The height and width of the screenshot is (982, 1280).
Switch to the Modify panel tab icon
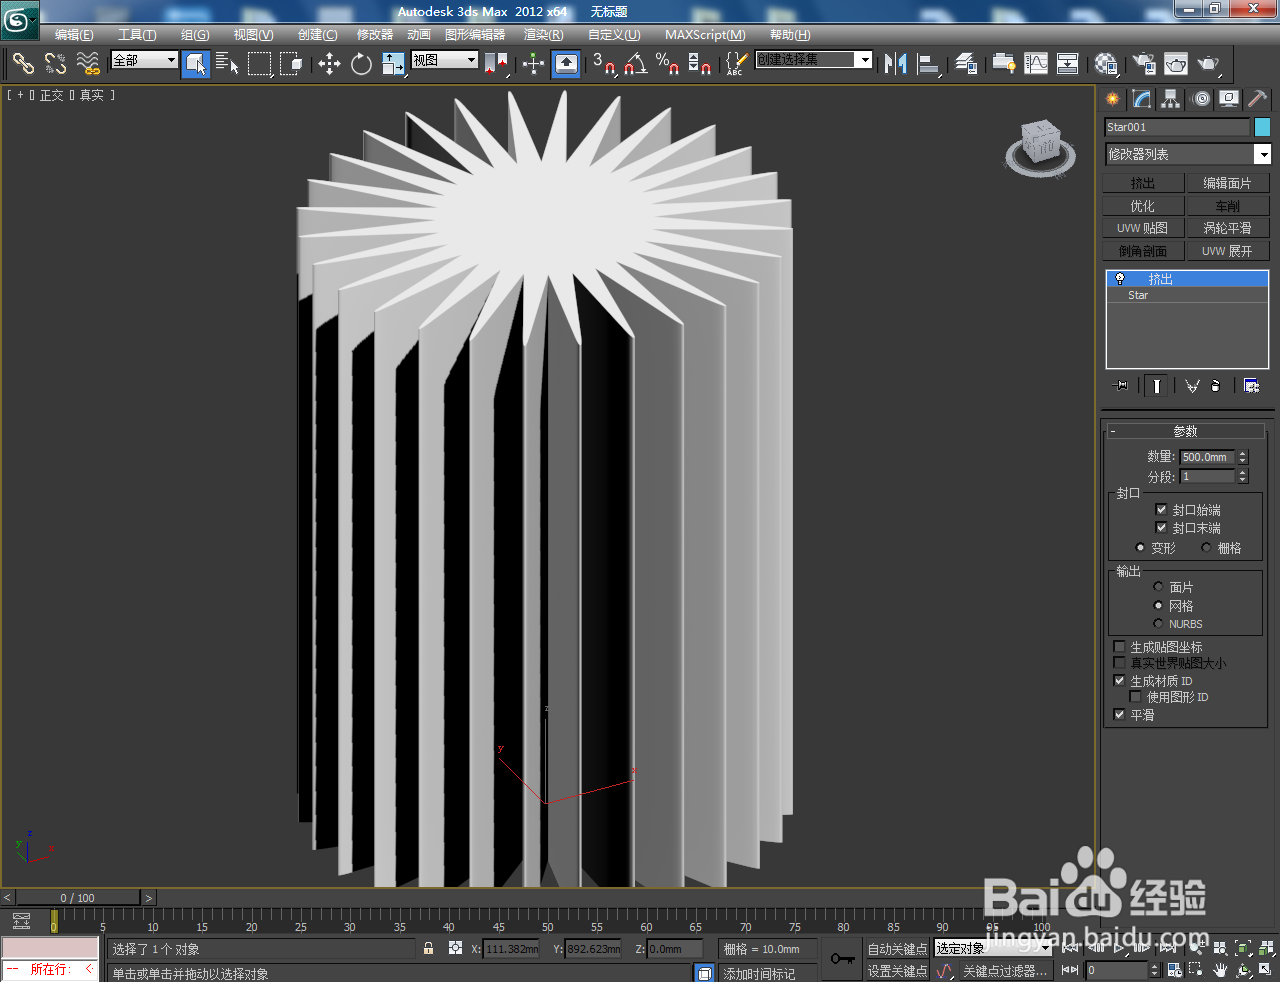tap(1142, 99)
